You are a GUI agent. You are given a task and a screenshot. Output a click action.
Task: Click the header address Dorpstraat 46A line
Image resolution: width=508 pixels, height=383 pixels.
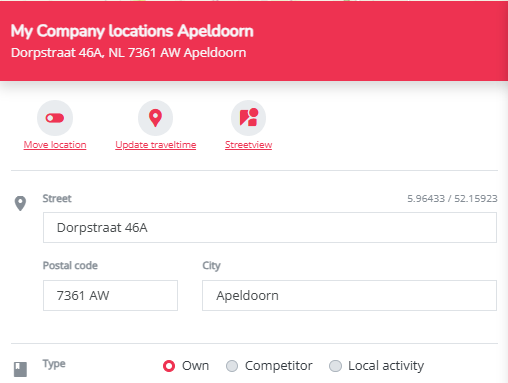(129, 53)
